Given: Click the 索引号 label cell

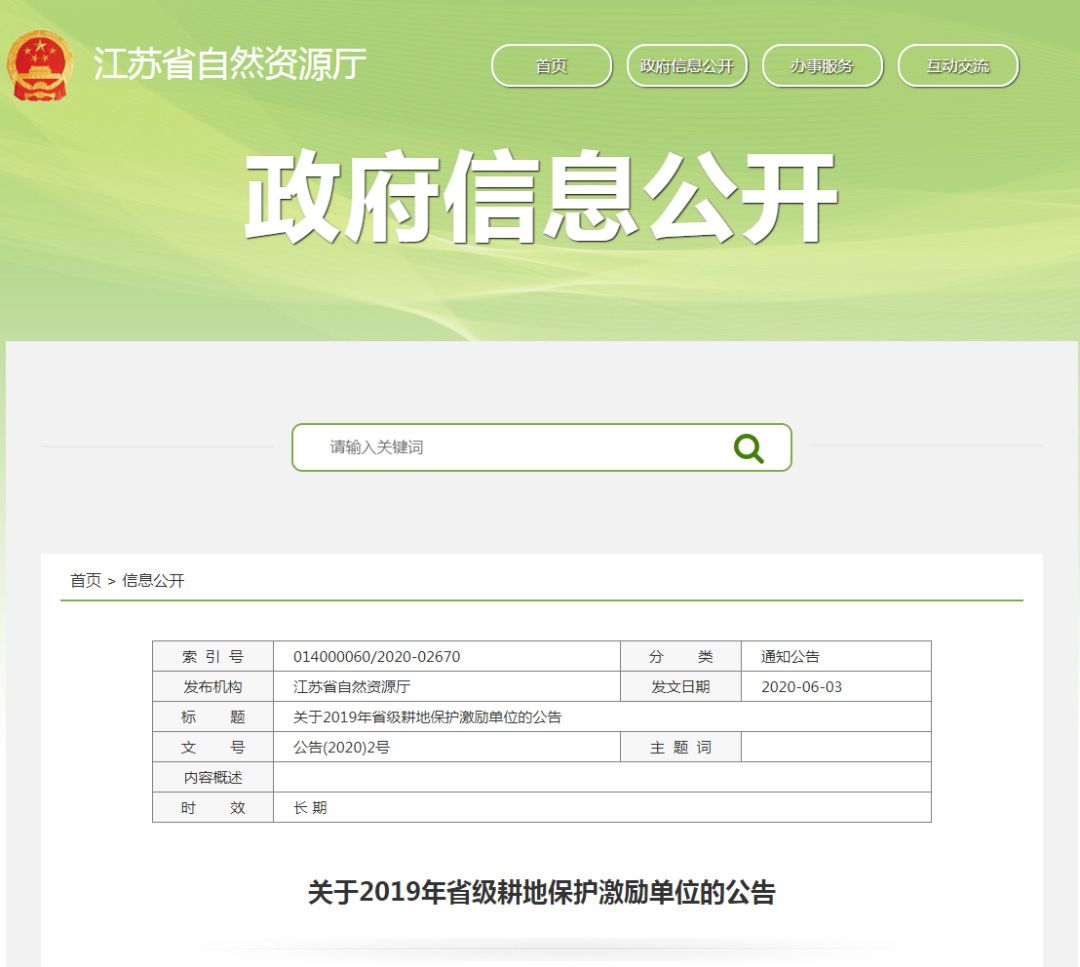Looking at the screenshot, I should (213, 657).
